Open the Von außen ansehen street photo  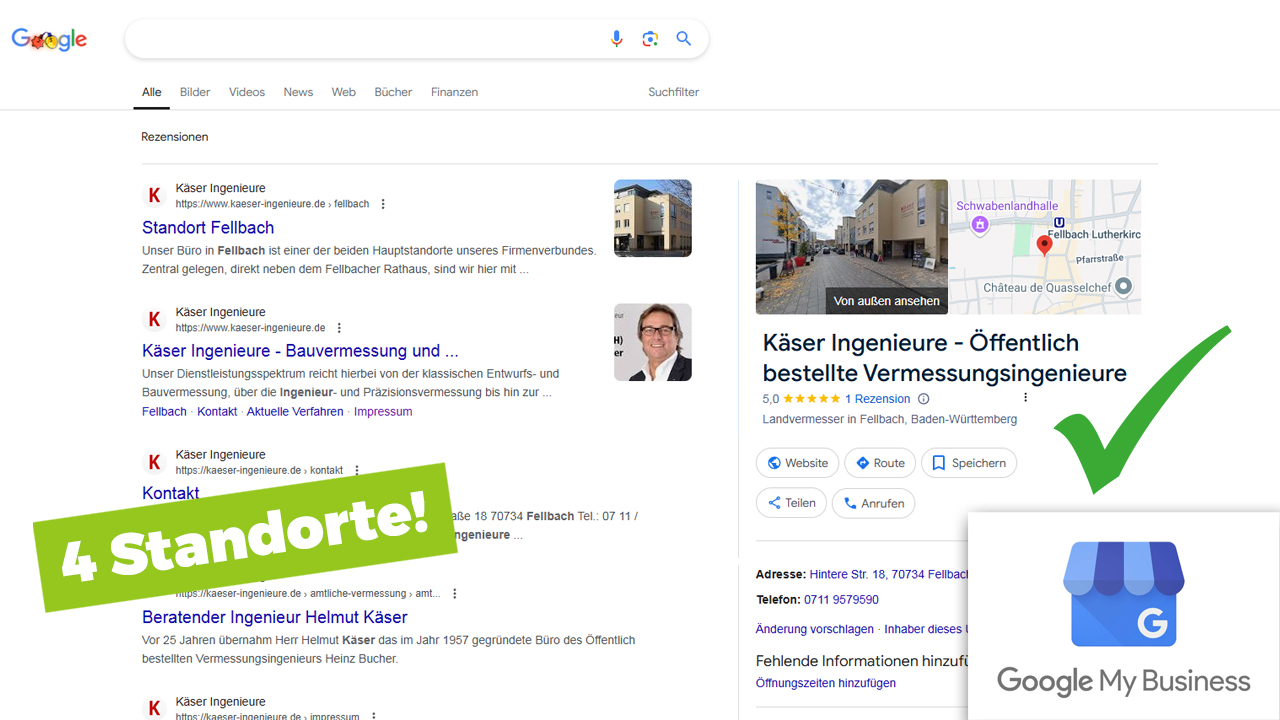click(852, 247)
